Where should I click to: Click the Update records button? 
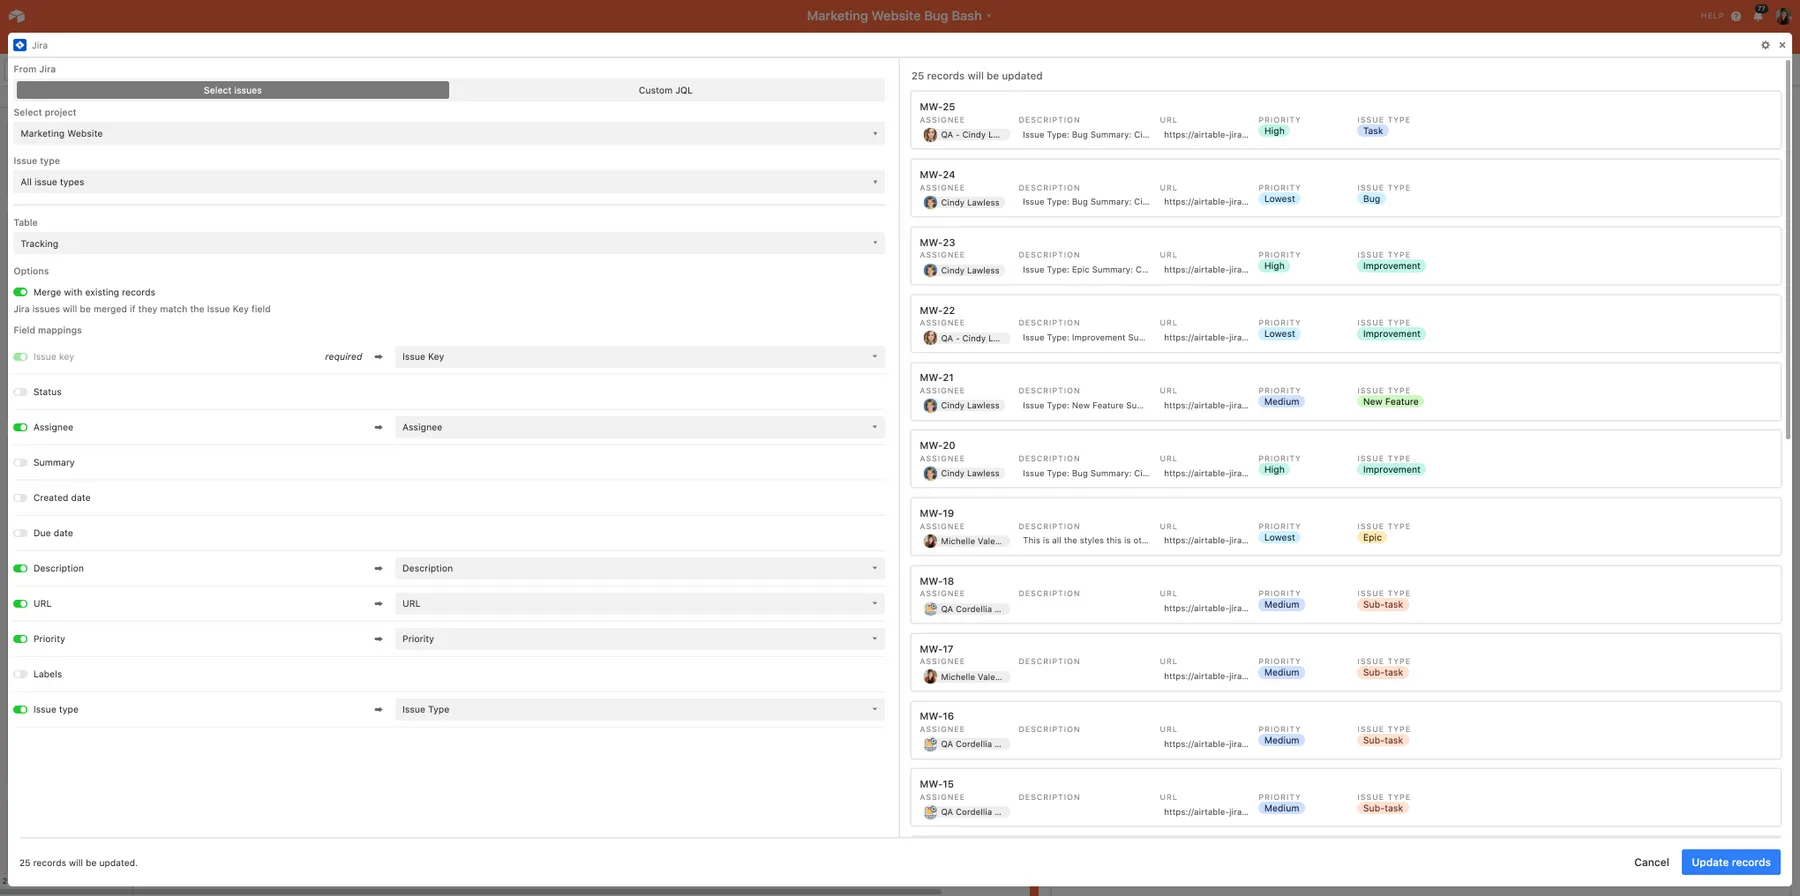pos(1730,862)
